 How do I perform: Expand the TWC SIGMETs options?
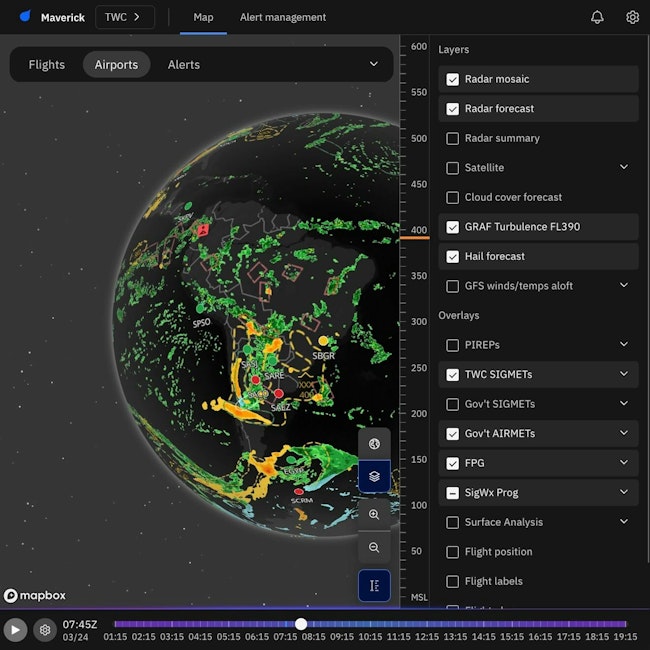coord(623,374)
